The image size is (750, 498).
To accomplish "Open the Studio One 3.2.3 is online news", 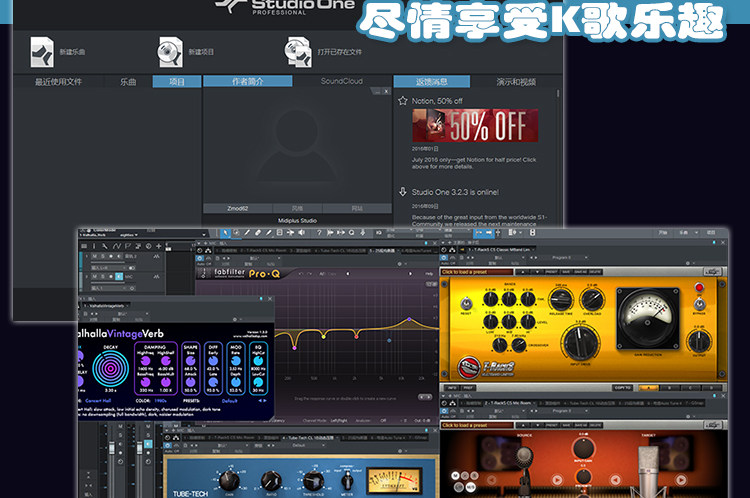I will tap(455, 192).
